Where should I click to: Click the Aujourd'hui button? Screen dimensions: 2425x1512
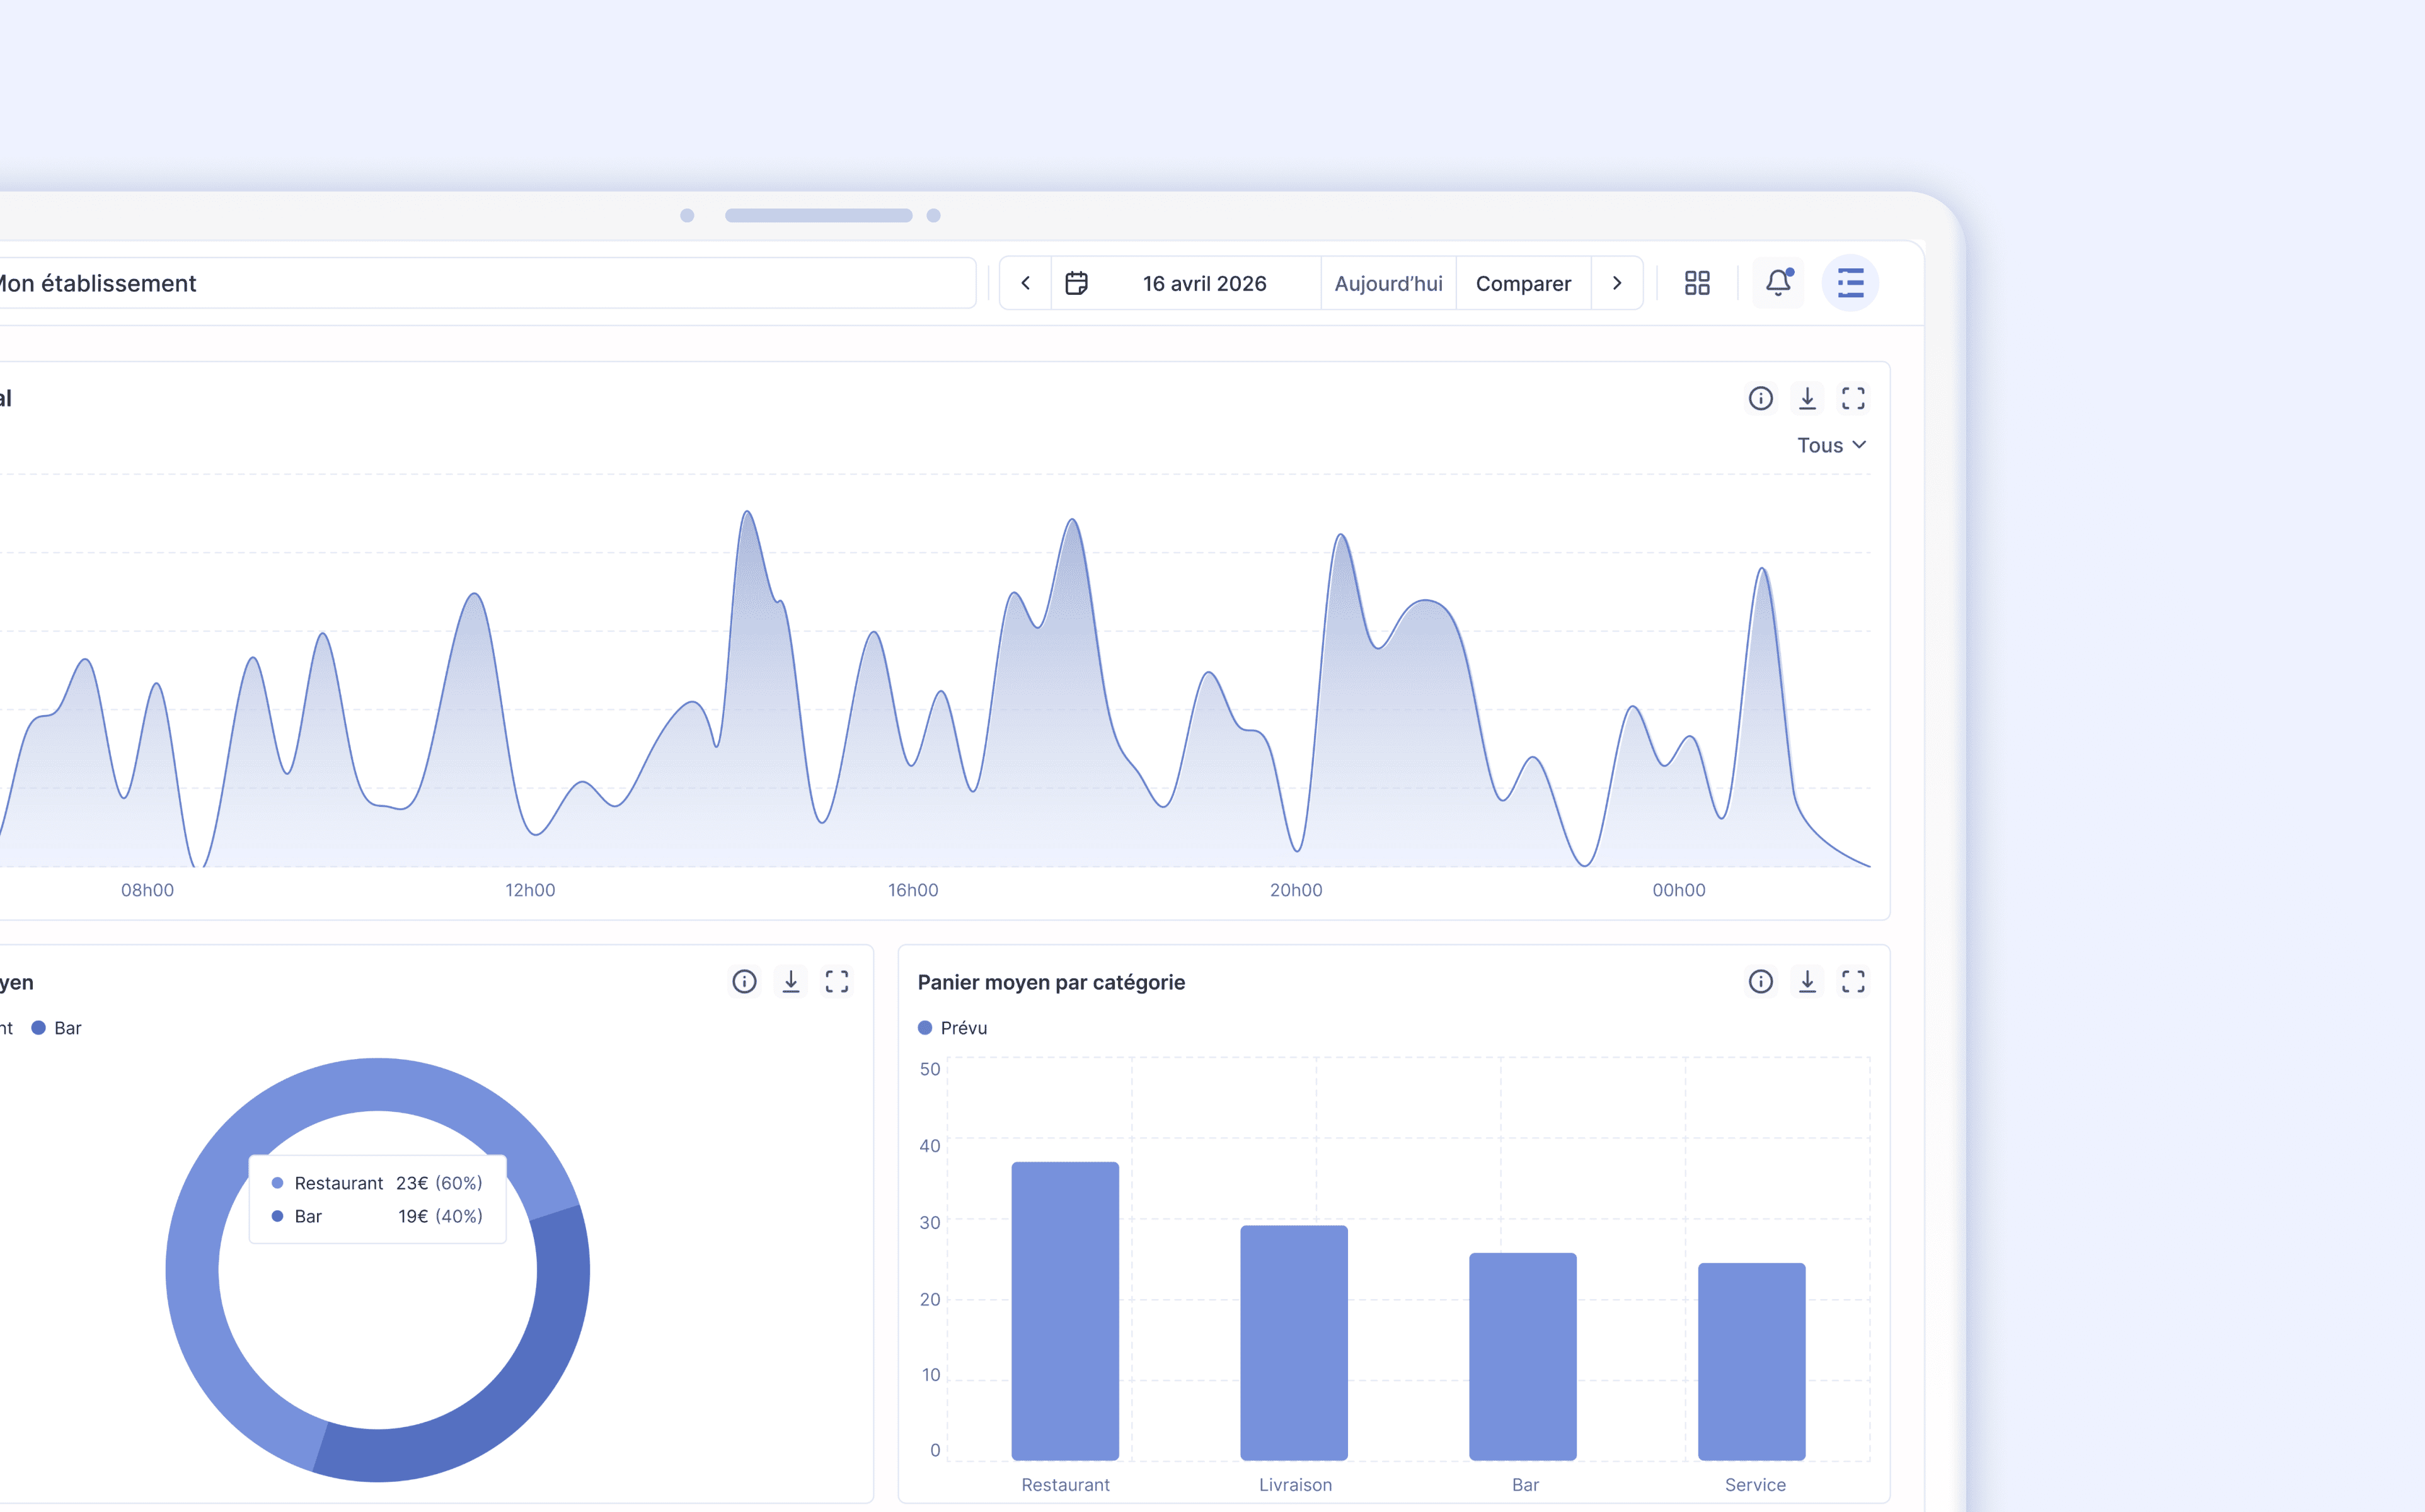pos(1388,283)
